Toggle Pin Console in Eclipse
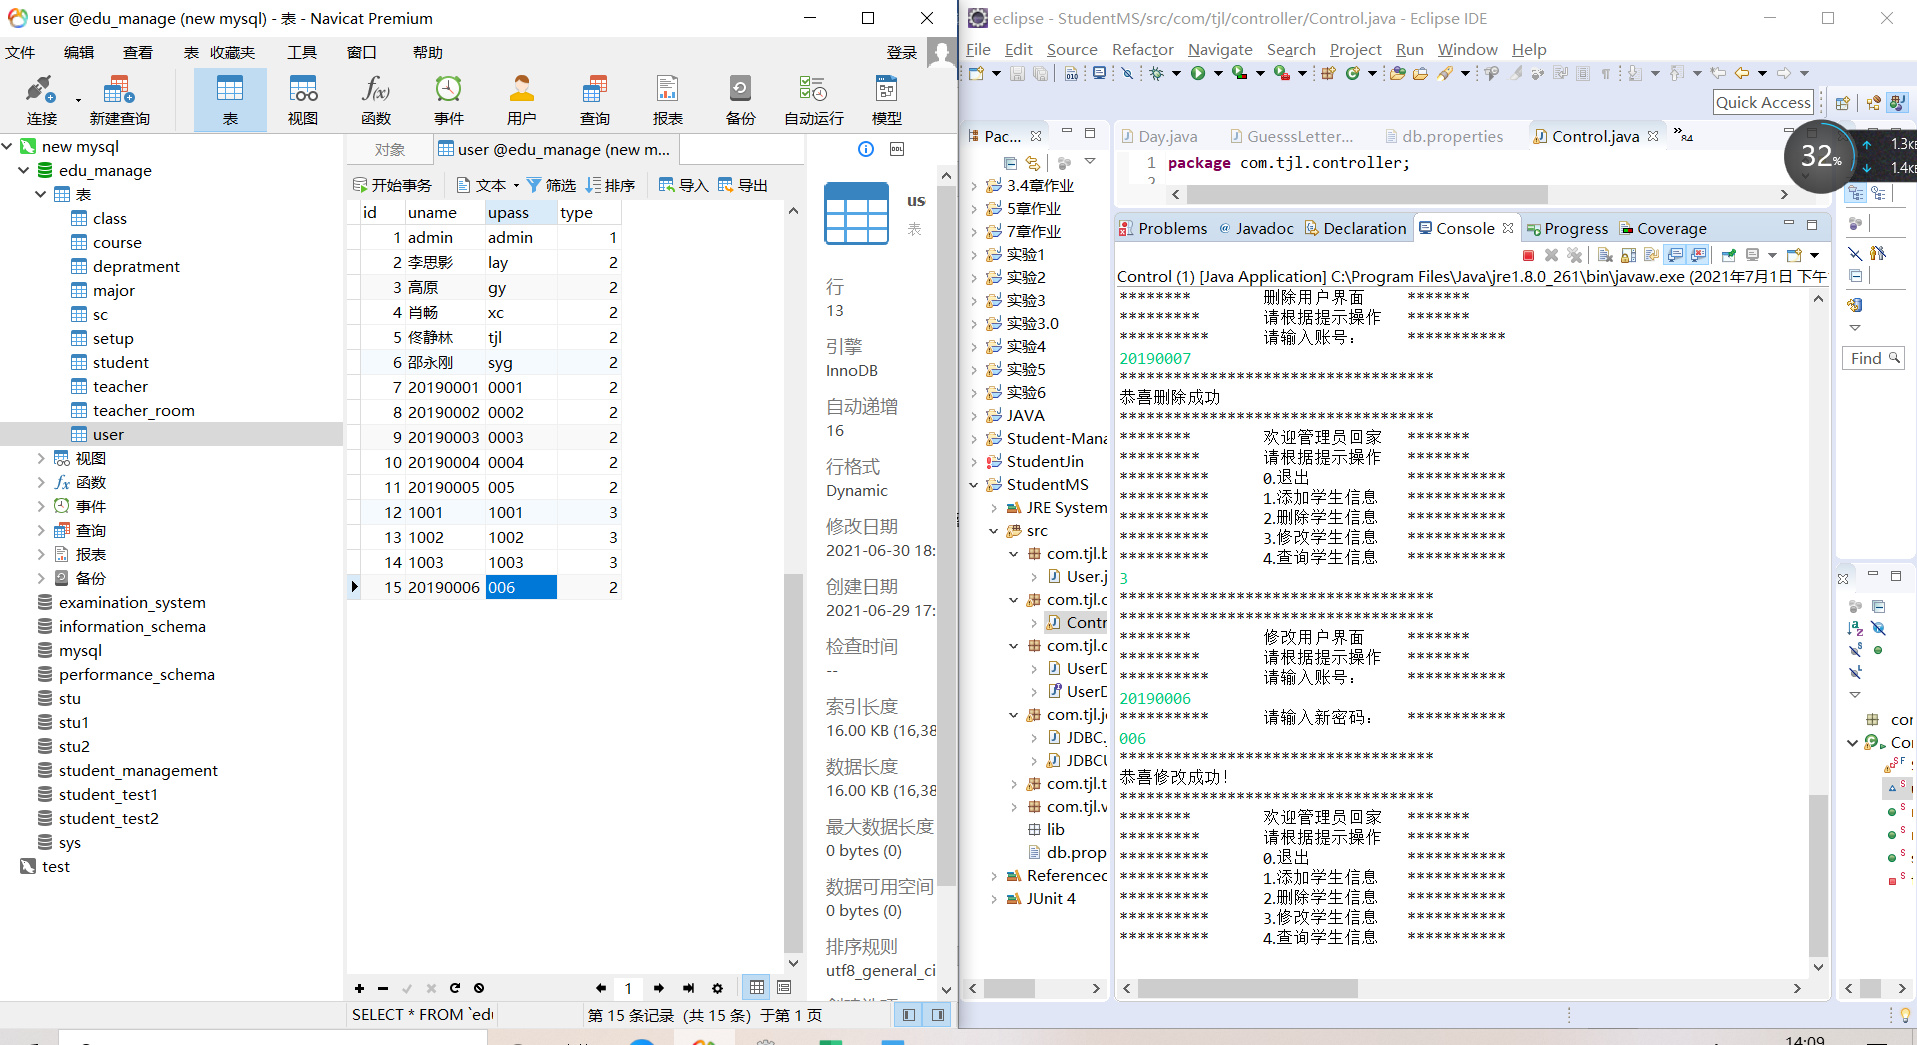The height and width of the screenshot is (1045, 1917). point(1729,255)
